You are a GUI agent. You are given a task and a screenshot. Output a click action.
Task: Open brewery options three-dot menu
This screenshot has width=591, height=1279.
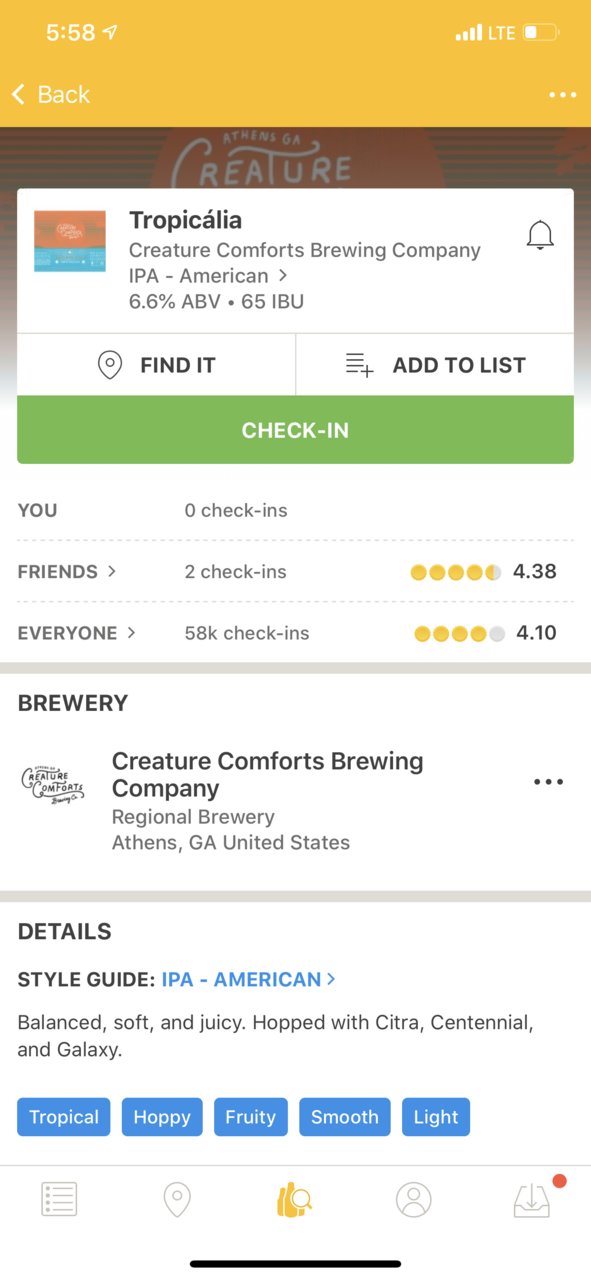tap(548, 782)
